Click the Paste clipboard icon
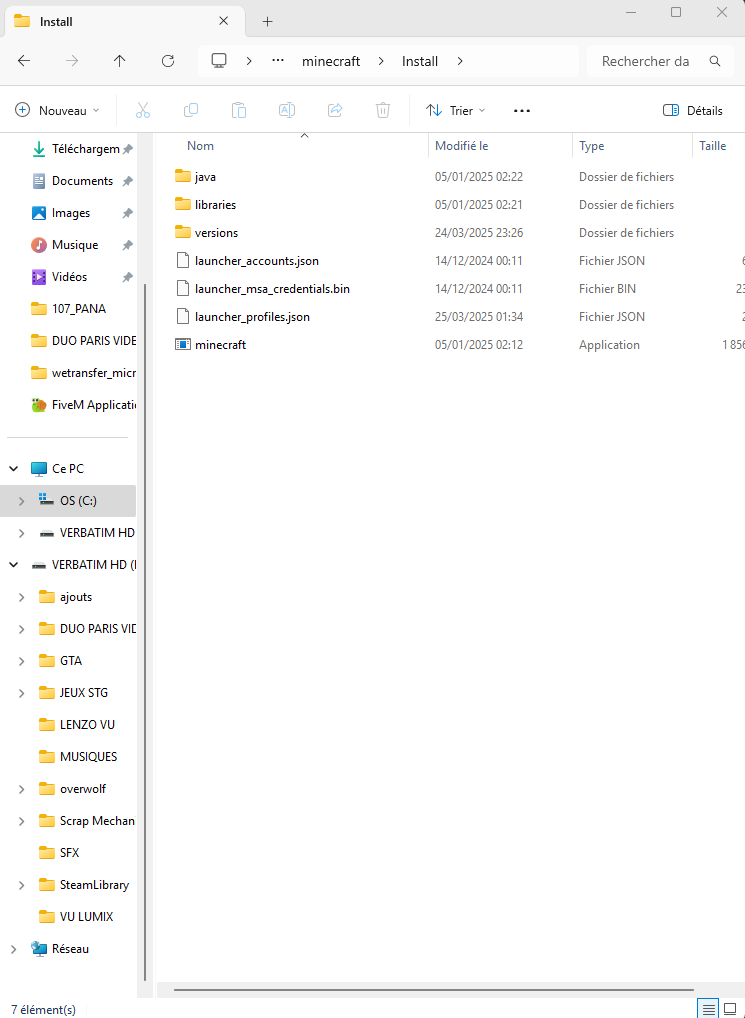This screenshot has height=1018, width=745. point(239,110)
